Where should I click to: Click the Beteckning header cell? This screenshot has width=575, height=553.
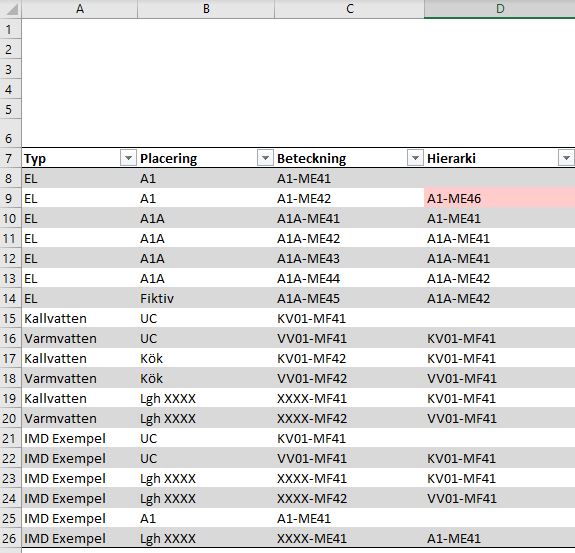coord(349,158)
